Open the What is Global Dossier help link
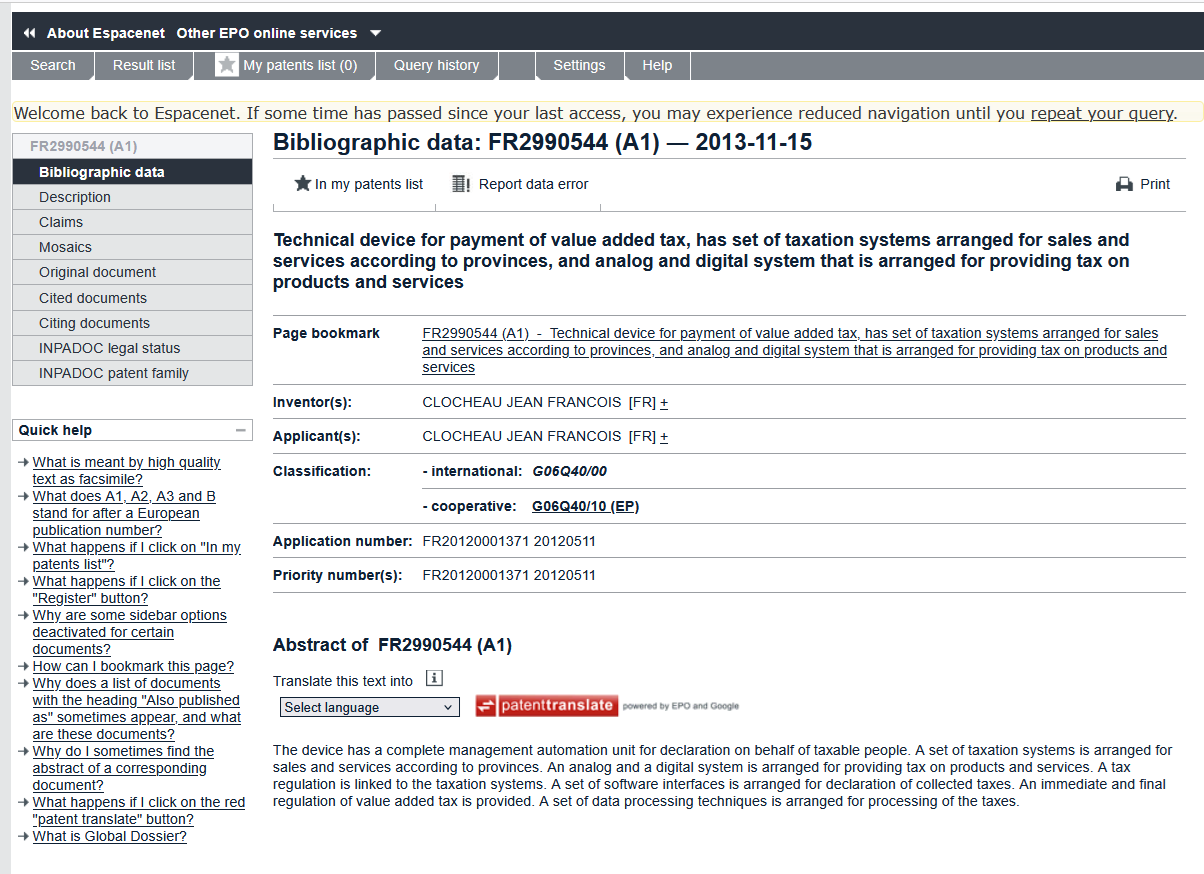 click(109, 836)
